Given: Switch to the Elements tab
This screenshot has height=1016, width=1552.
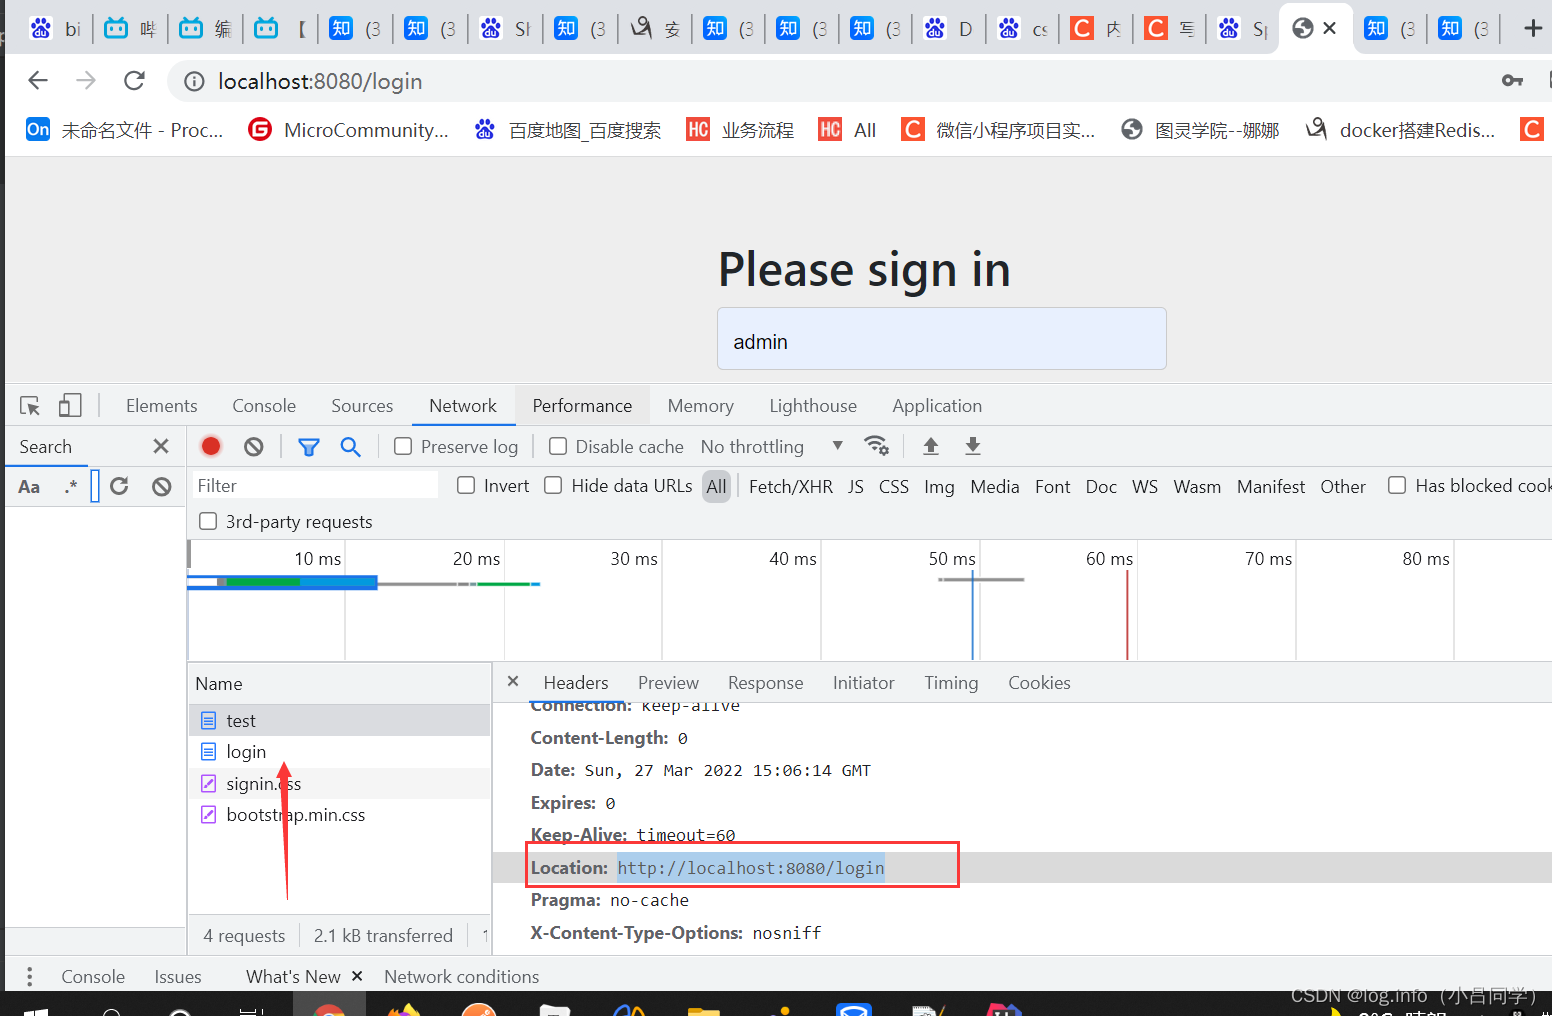Looking at the screenshot, I should (161, 406).
